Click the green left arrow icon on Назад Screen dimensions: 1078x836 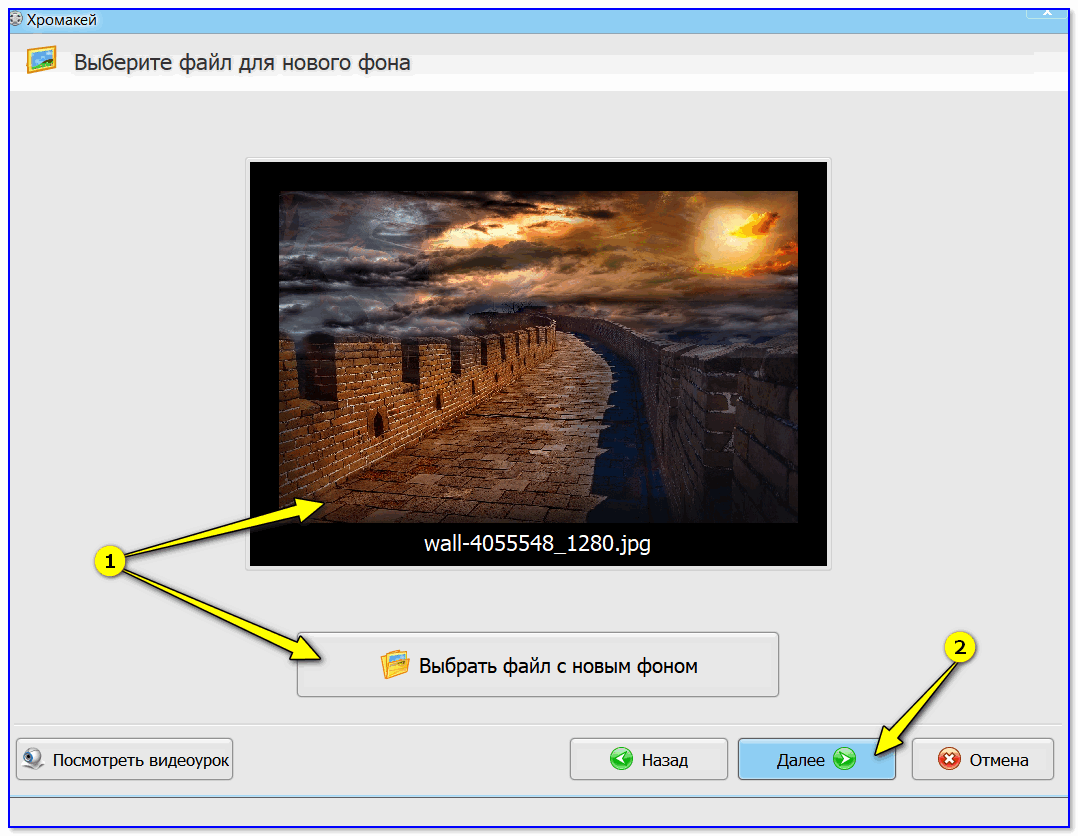[x=621, y=760]
